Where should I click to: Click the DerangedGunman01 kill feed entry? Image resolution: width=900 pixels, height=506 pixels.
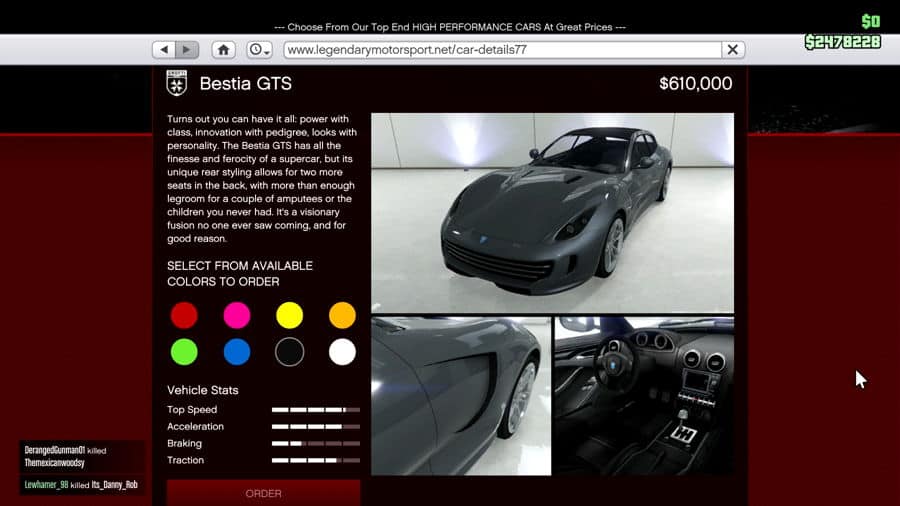pyautogui.click(x=82, y=457)
